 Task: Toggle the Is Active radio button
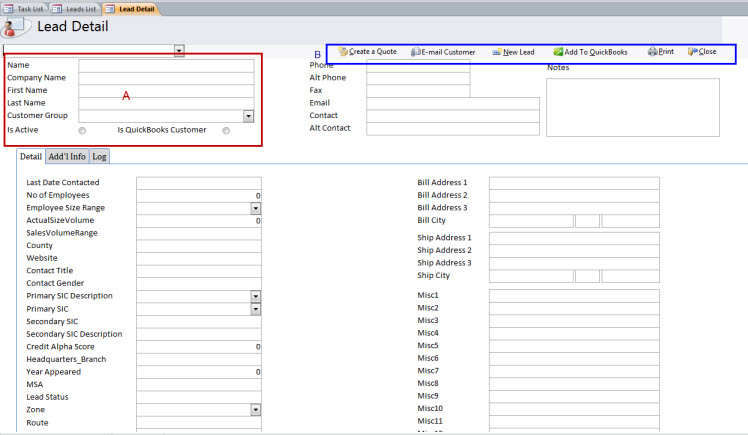coord(82,130)
